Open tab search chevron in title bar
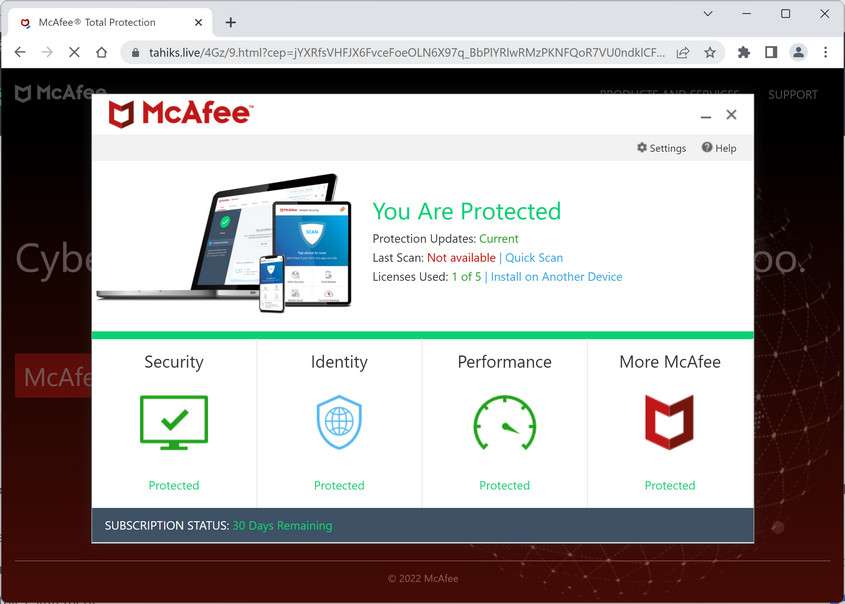The height and width of the screenshot is (604, 845). click(x=708, y=14)
